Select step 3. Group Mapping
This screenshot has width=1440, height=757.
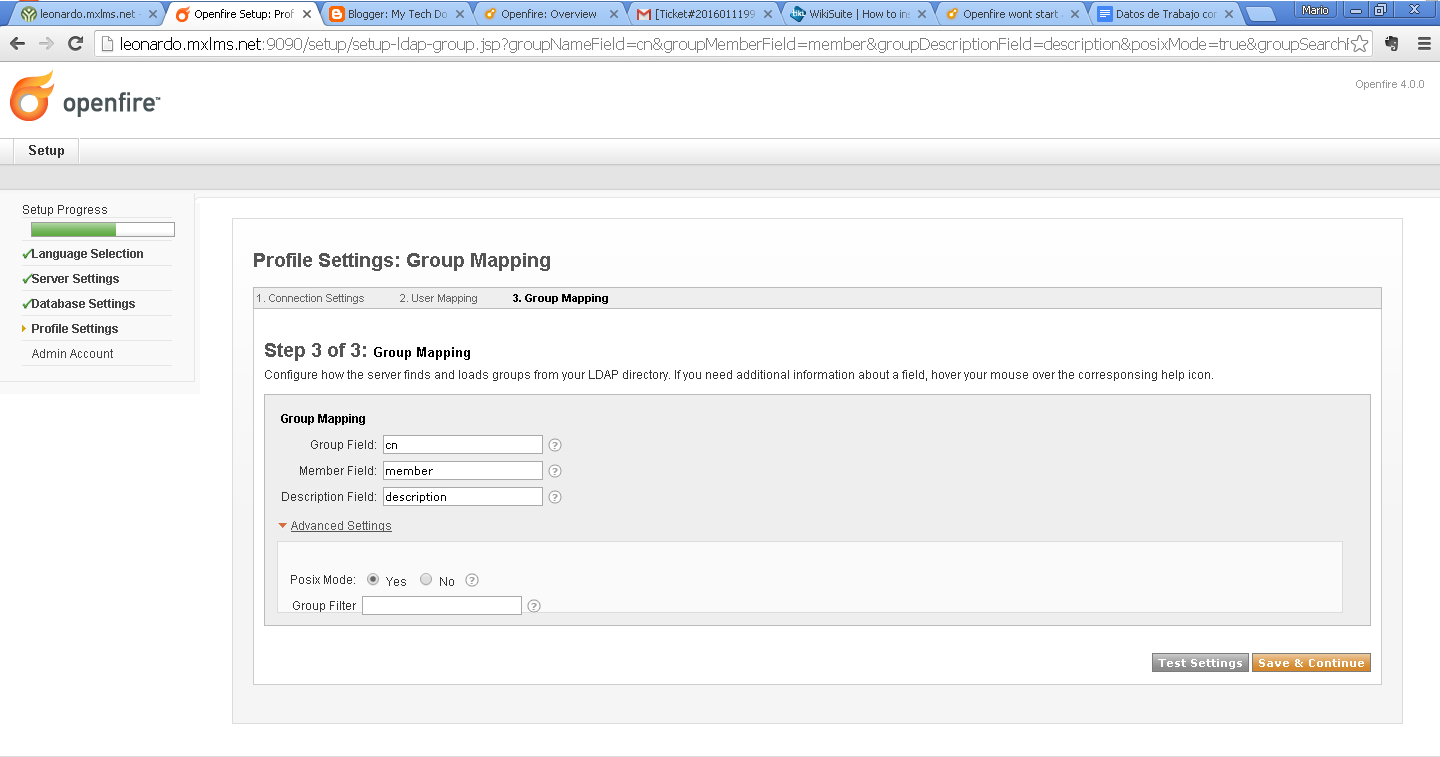[560, 298]
